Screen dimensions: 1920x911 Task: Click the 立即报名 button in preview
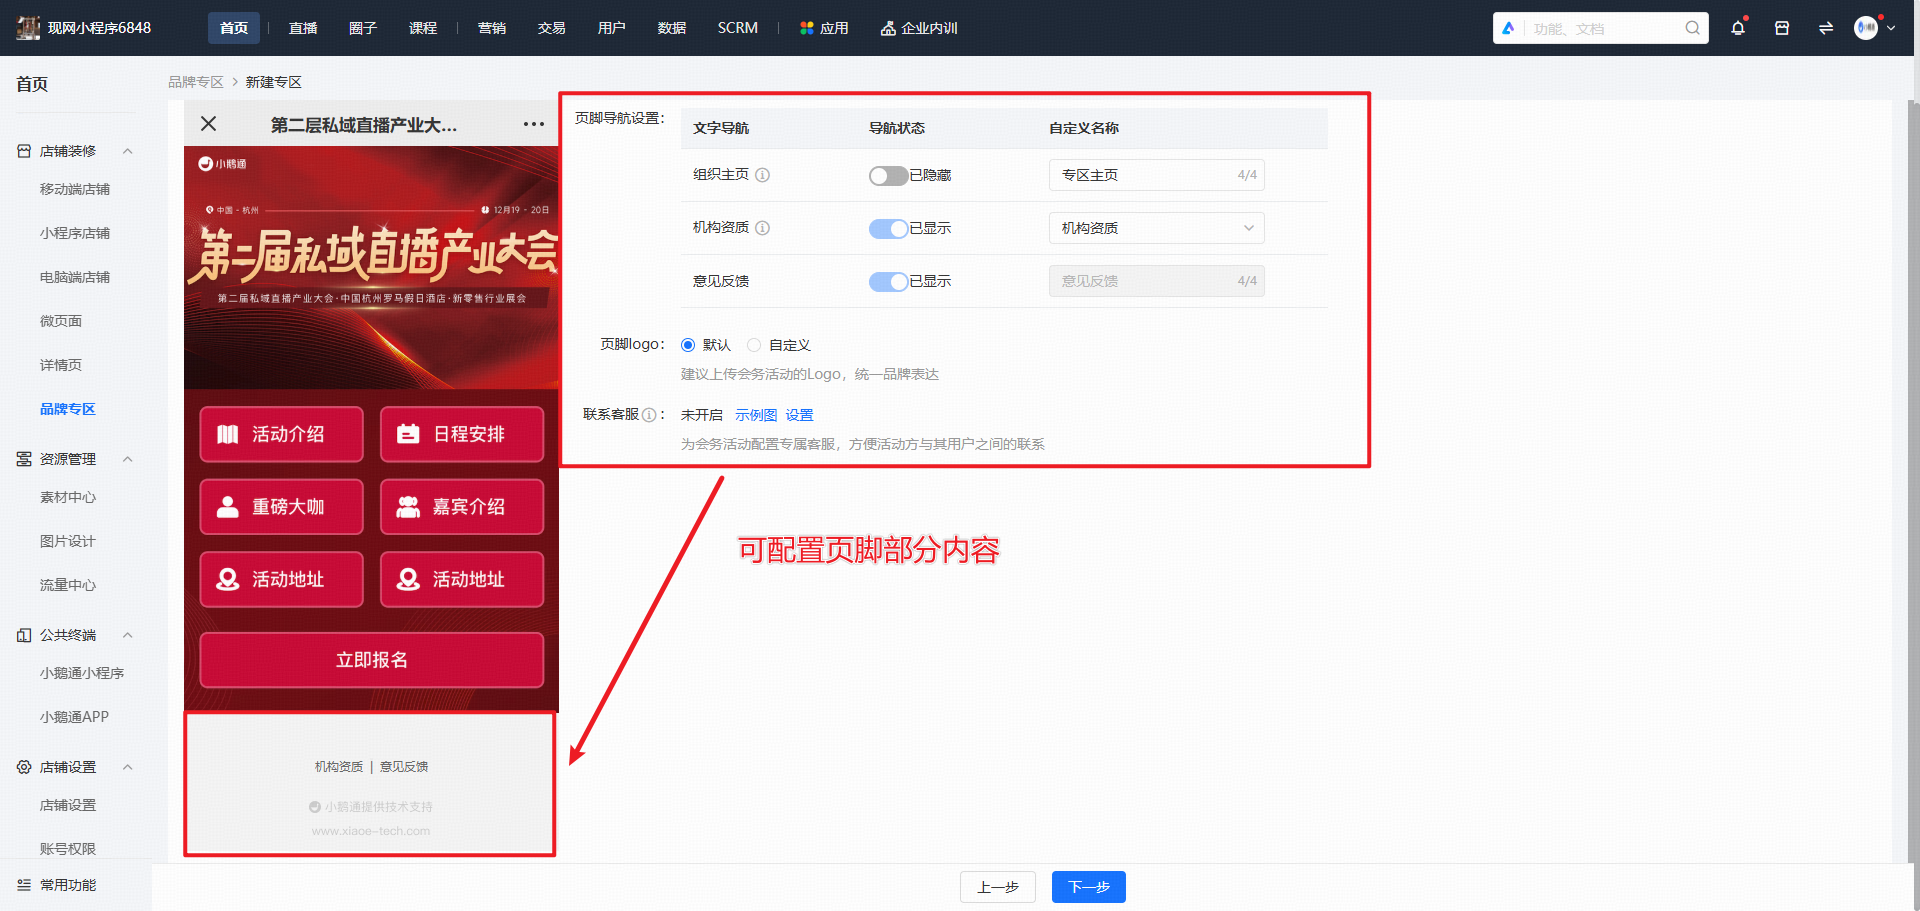[x=372, y=660]
